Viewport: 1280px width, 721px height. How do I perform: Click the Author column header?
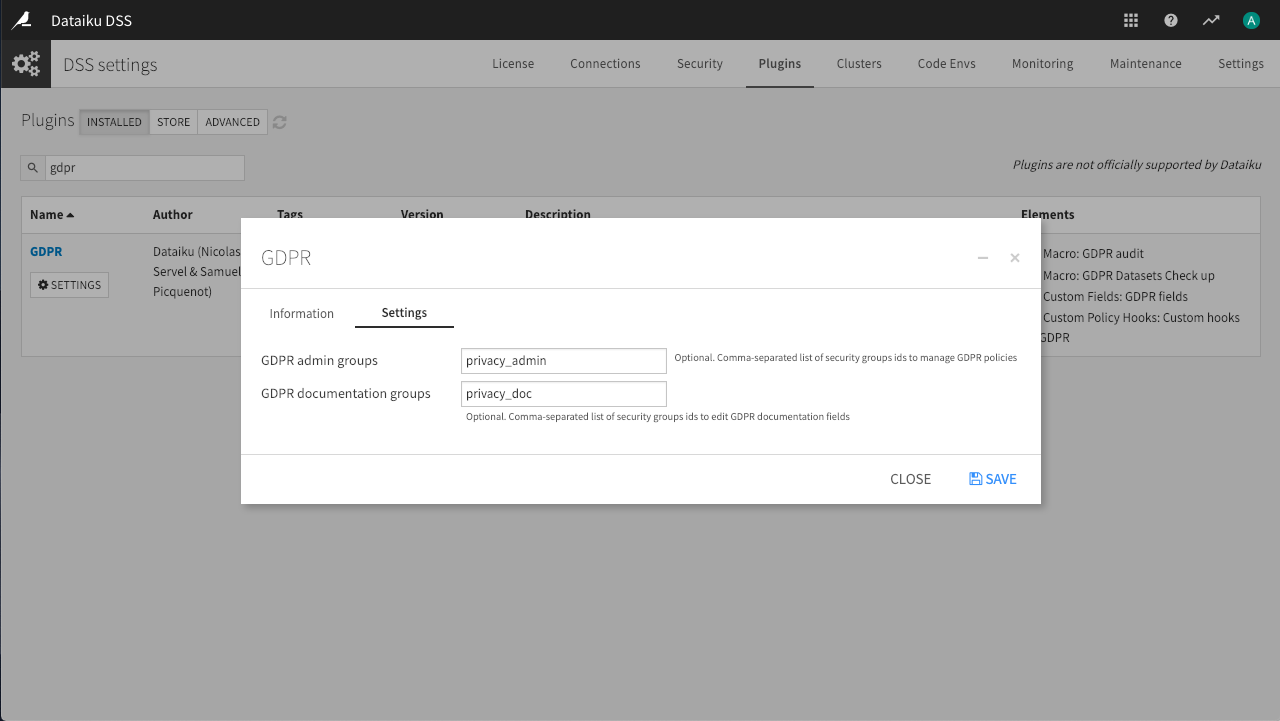click(173, 215)
